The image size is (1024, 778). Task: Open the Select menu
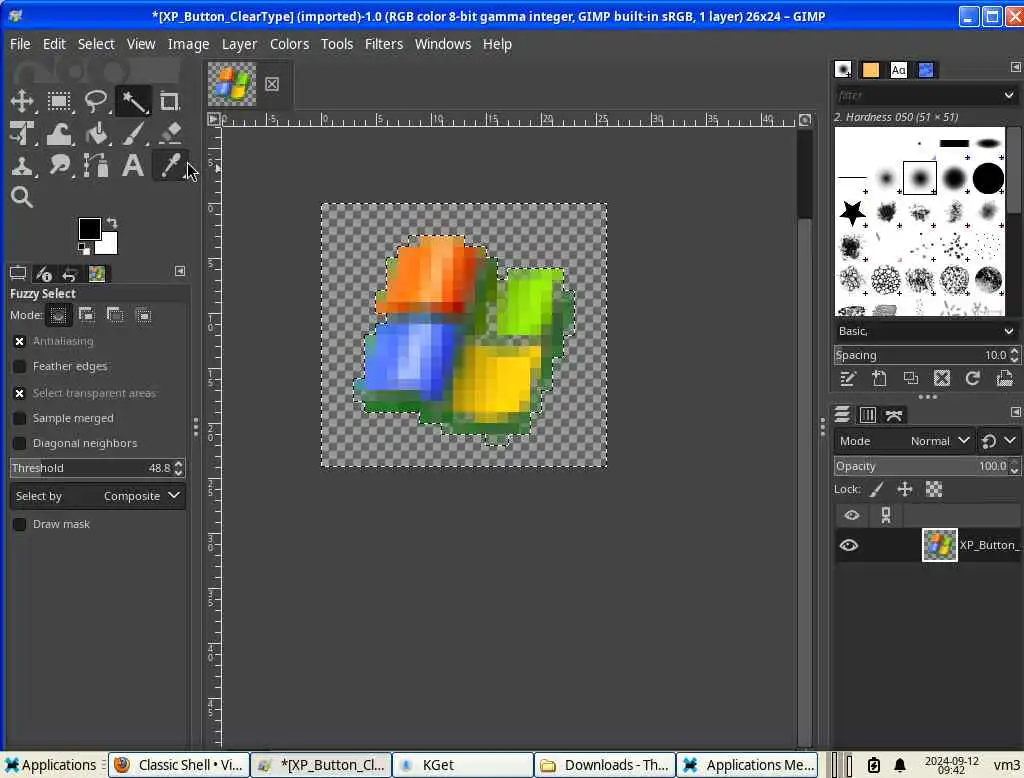click(x=96, y=44)
